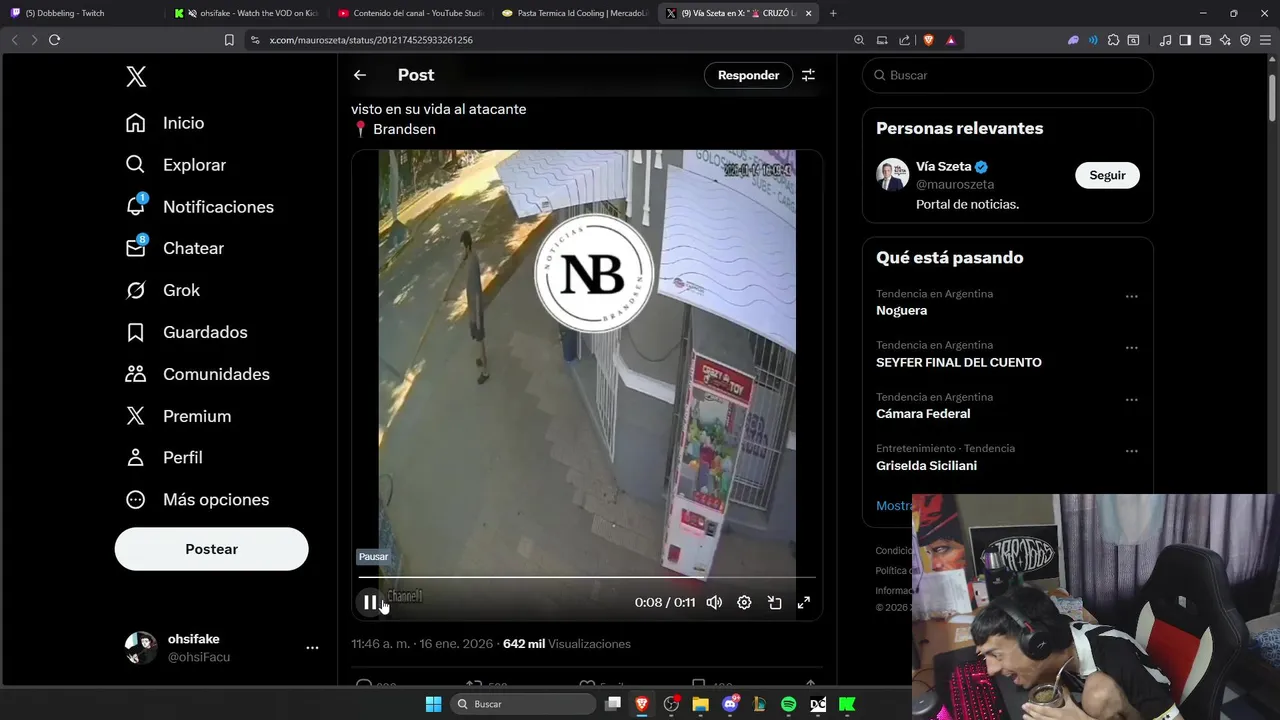Image resolution: width=1280 pixels, height=720 pixels.
Task: Click the address bar URL
Action: click(x=371, y=40)
